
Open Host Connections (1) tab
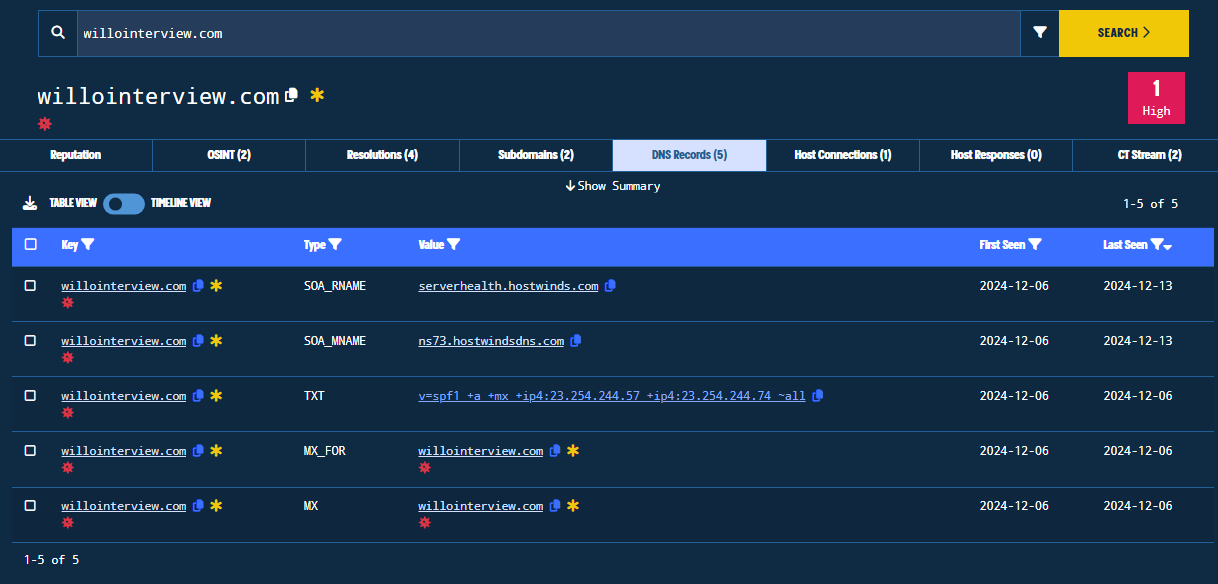842,155
